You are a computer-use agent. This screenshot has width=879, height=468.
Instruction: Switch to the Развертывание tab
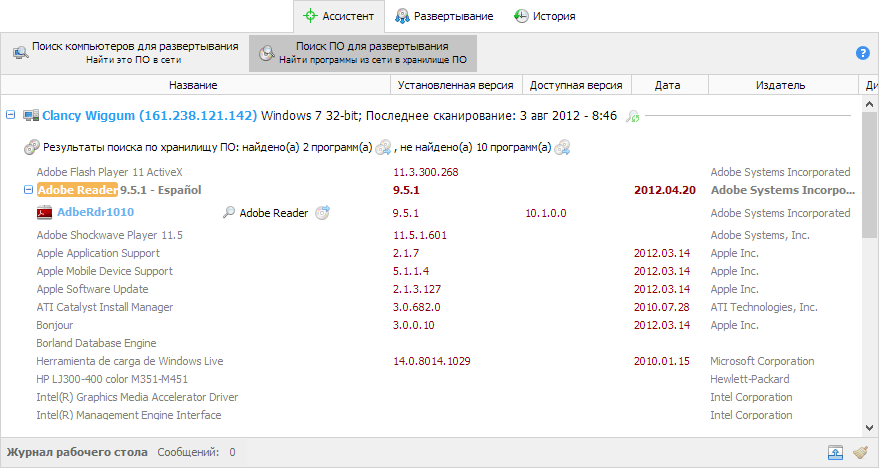coord(443,16)
